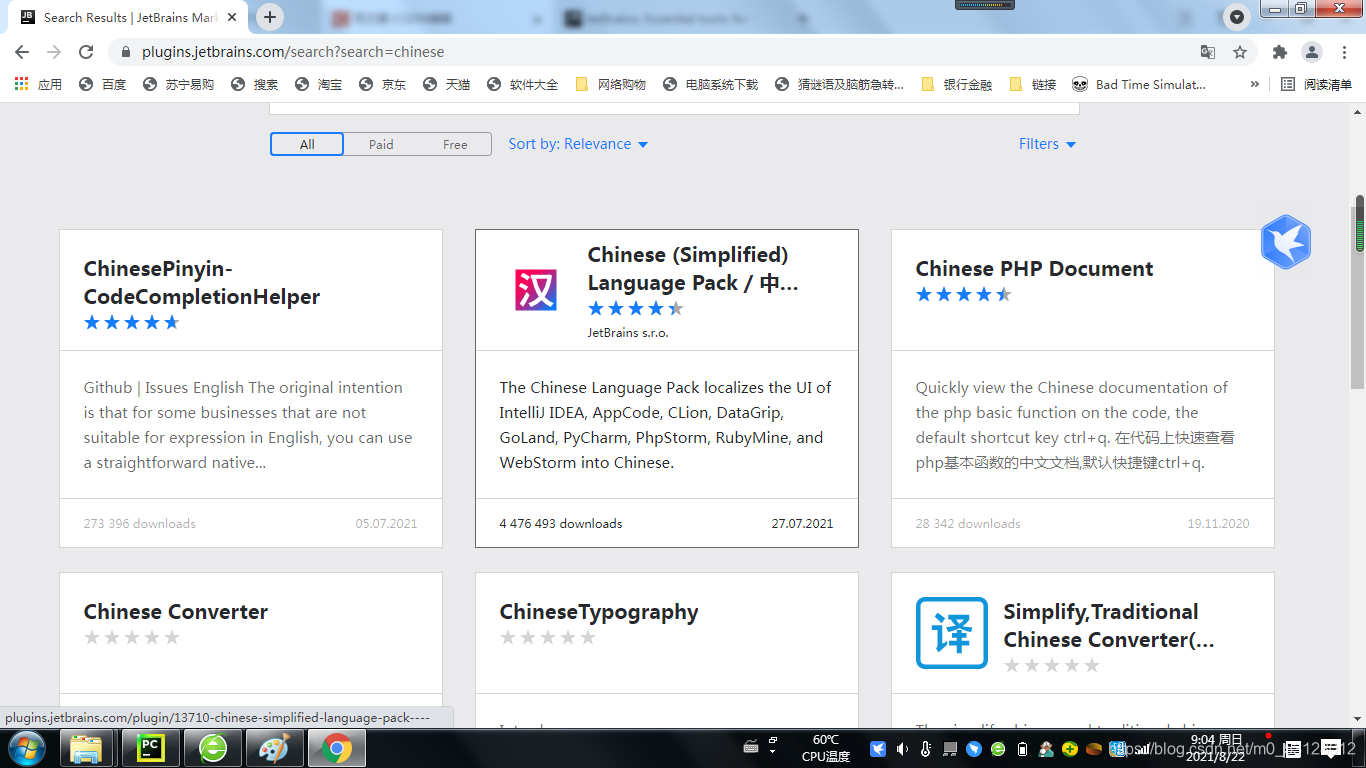
Task: Click the CPU温度 60℃ readout
Action: (826, 748)
